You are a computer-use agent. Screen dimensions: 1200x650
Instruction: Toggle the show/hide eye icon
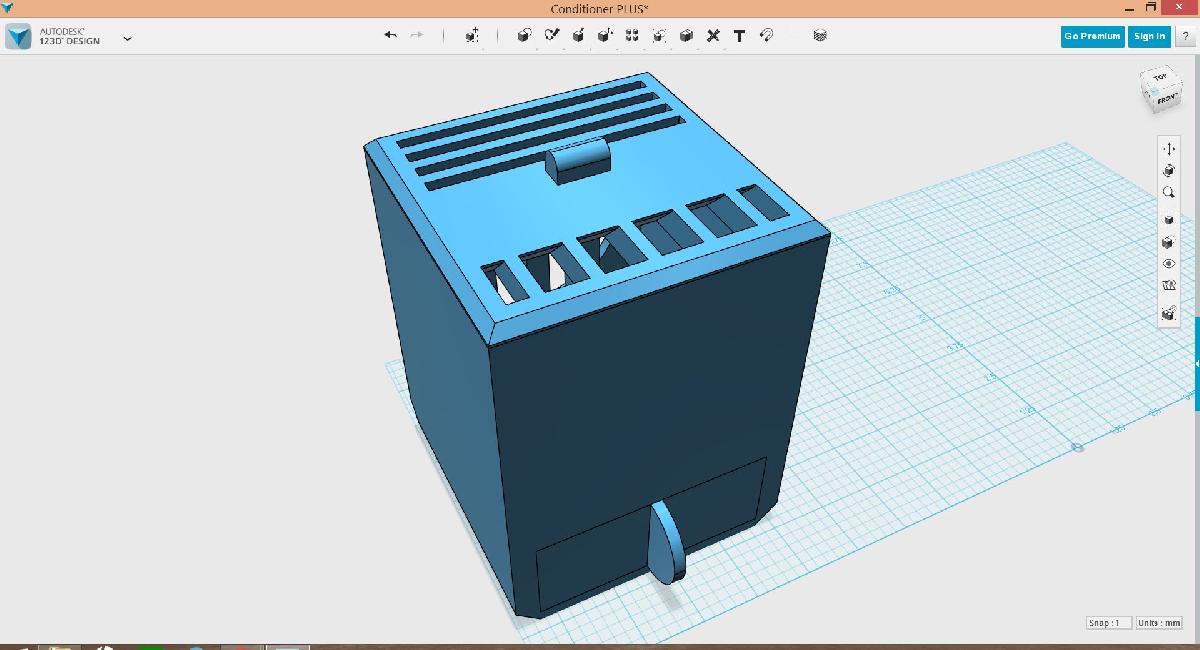[1169, 264]
